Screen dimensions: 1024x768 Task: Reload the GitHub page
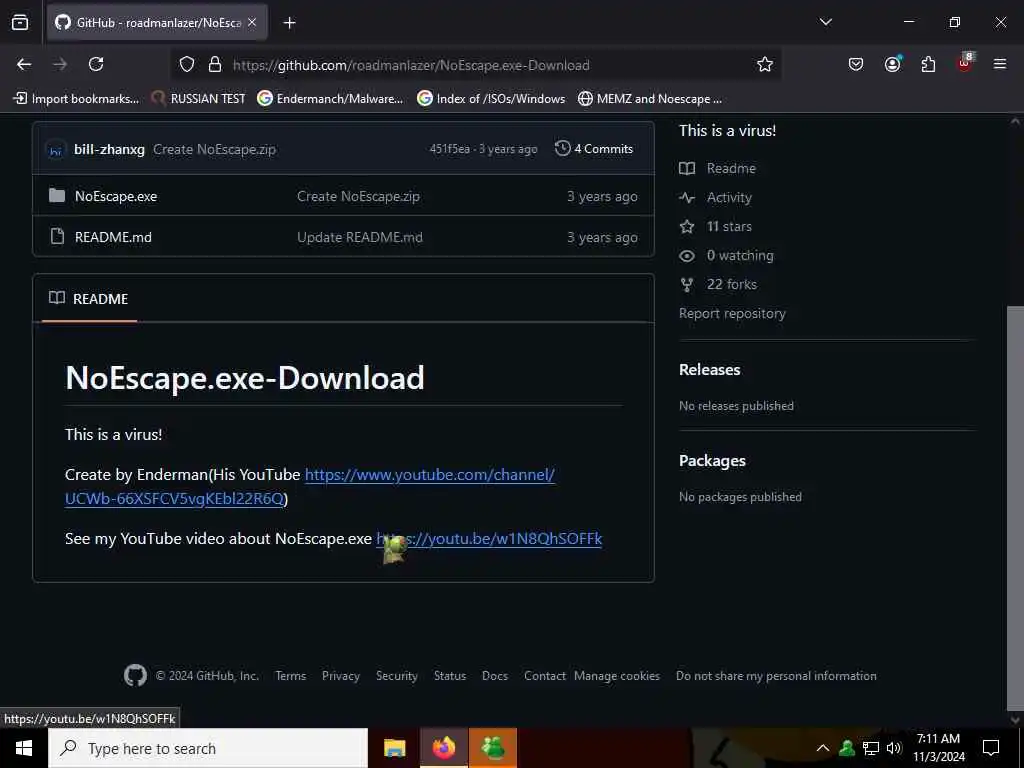tap(96, 64)
